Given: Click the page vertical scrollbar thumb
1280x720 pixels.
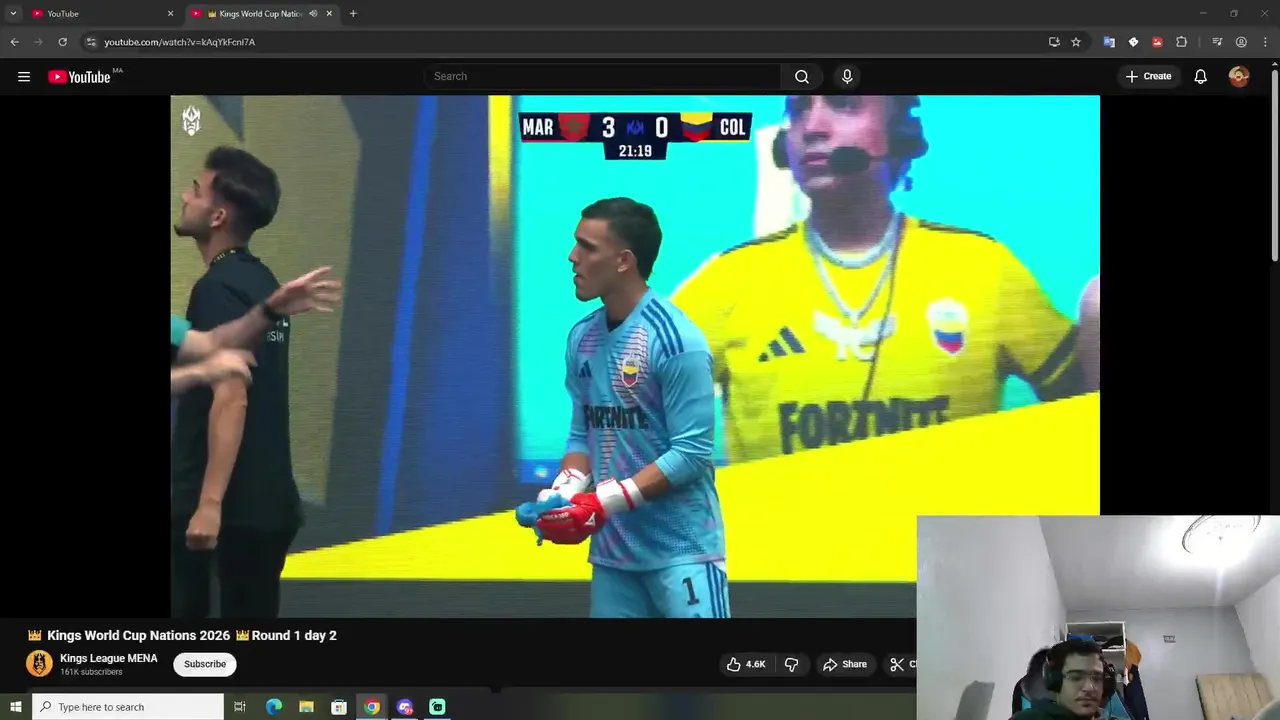Looking at the screenshot, I should [x=1274, y=165].
